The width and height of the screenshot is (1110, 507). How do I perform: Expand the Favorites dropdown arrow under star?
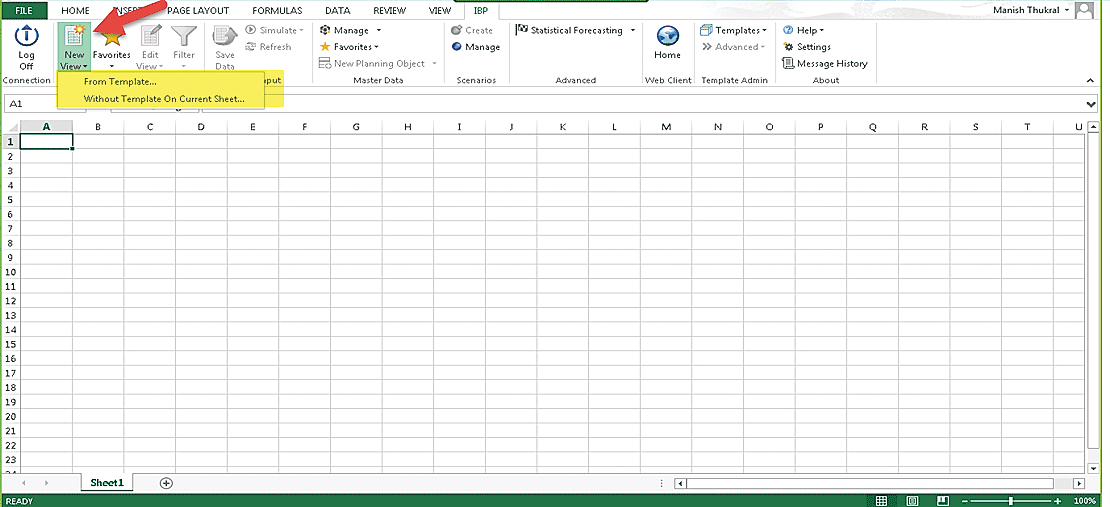click(112, 67)
